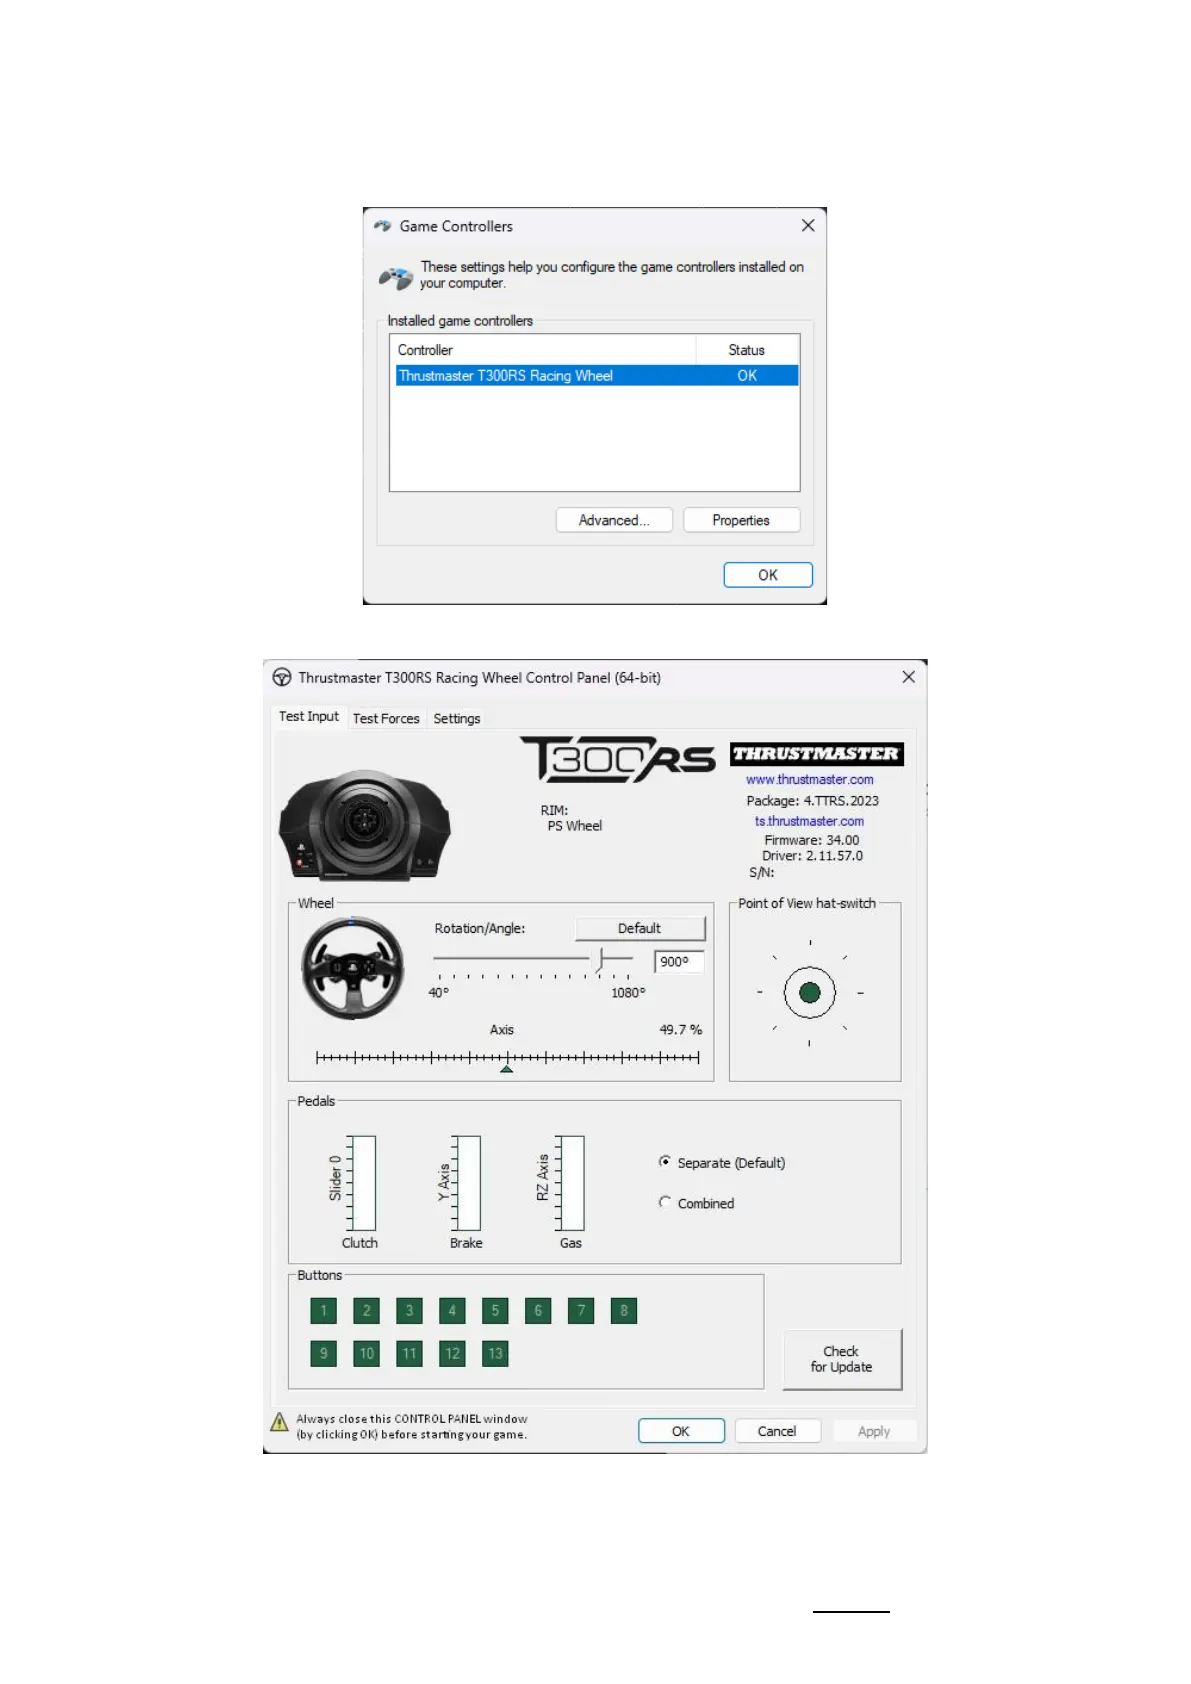The height and width of the screenshot is (1684, 1191).
Task: Click button indicator 12
Action: click(x=452, y=1353)
